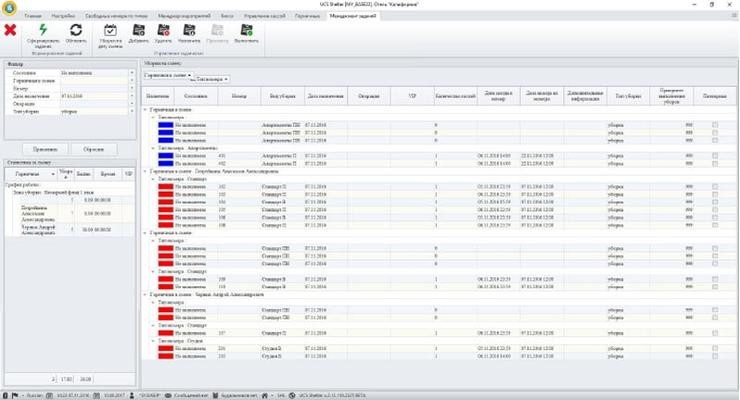Click the green lightning Сформировать задания icon
The height and width of the screenshot is (400, 740).
(x=43, y=31)
